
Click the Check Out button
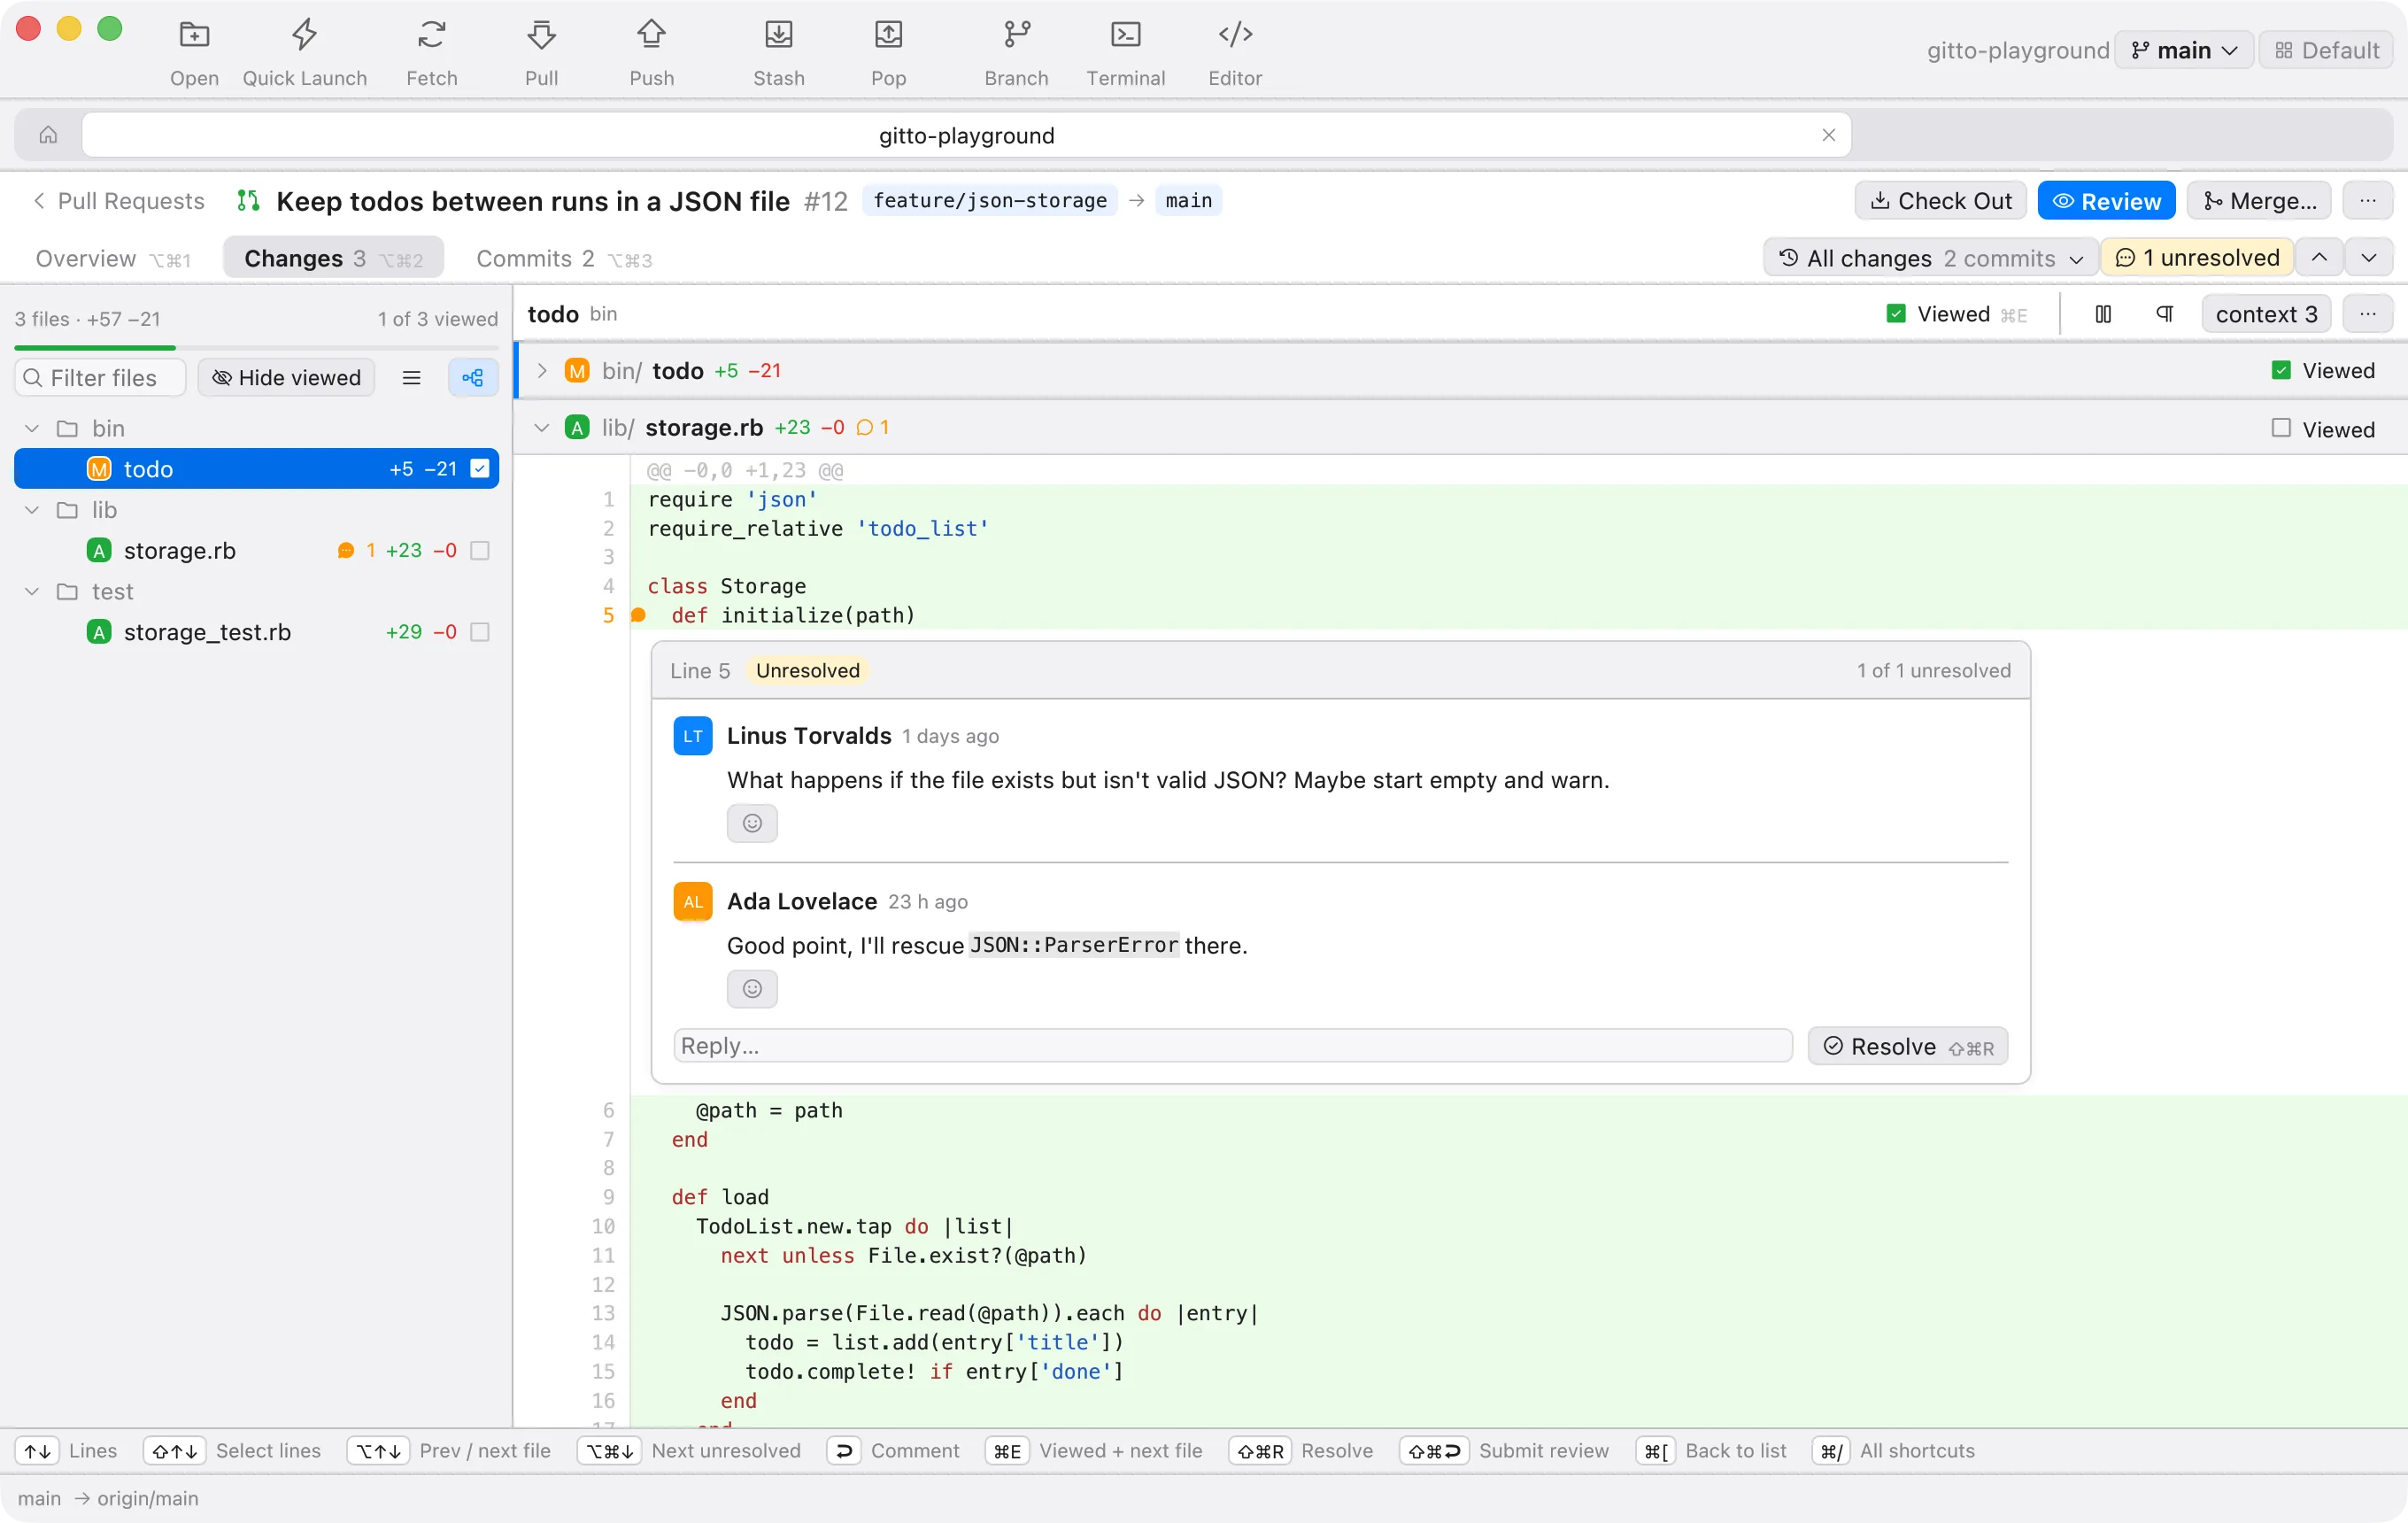[x=1940, y=201]
